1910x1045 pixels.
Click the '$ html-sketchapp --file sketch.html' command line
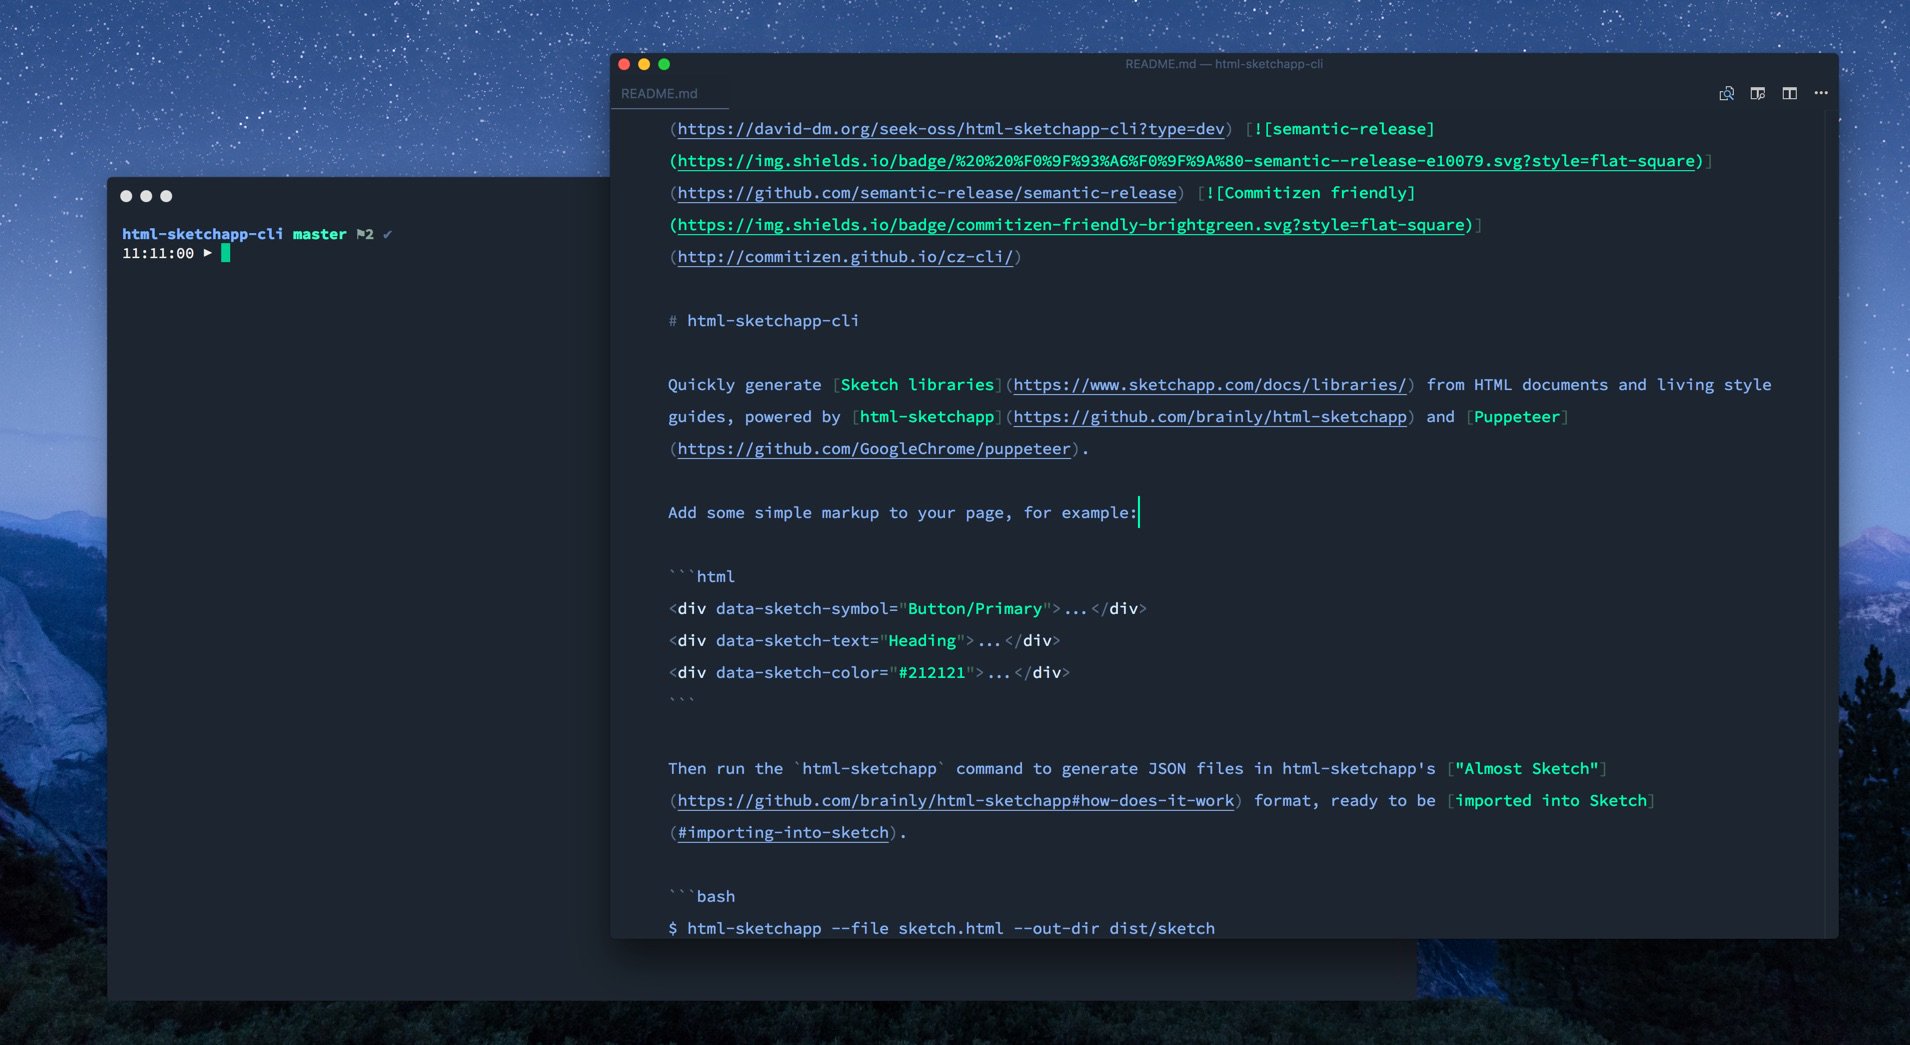click(942, 929)
